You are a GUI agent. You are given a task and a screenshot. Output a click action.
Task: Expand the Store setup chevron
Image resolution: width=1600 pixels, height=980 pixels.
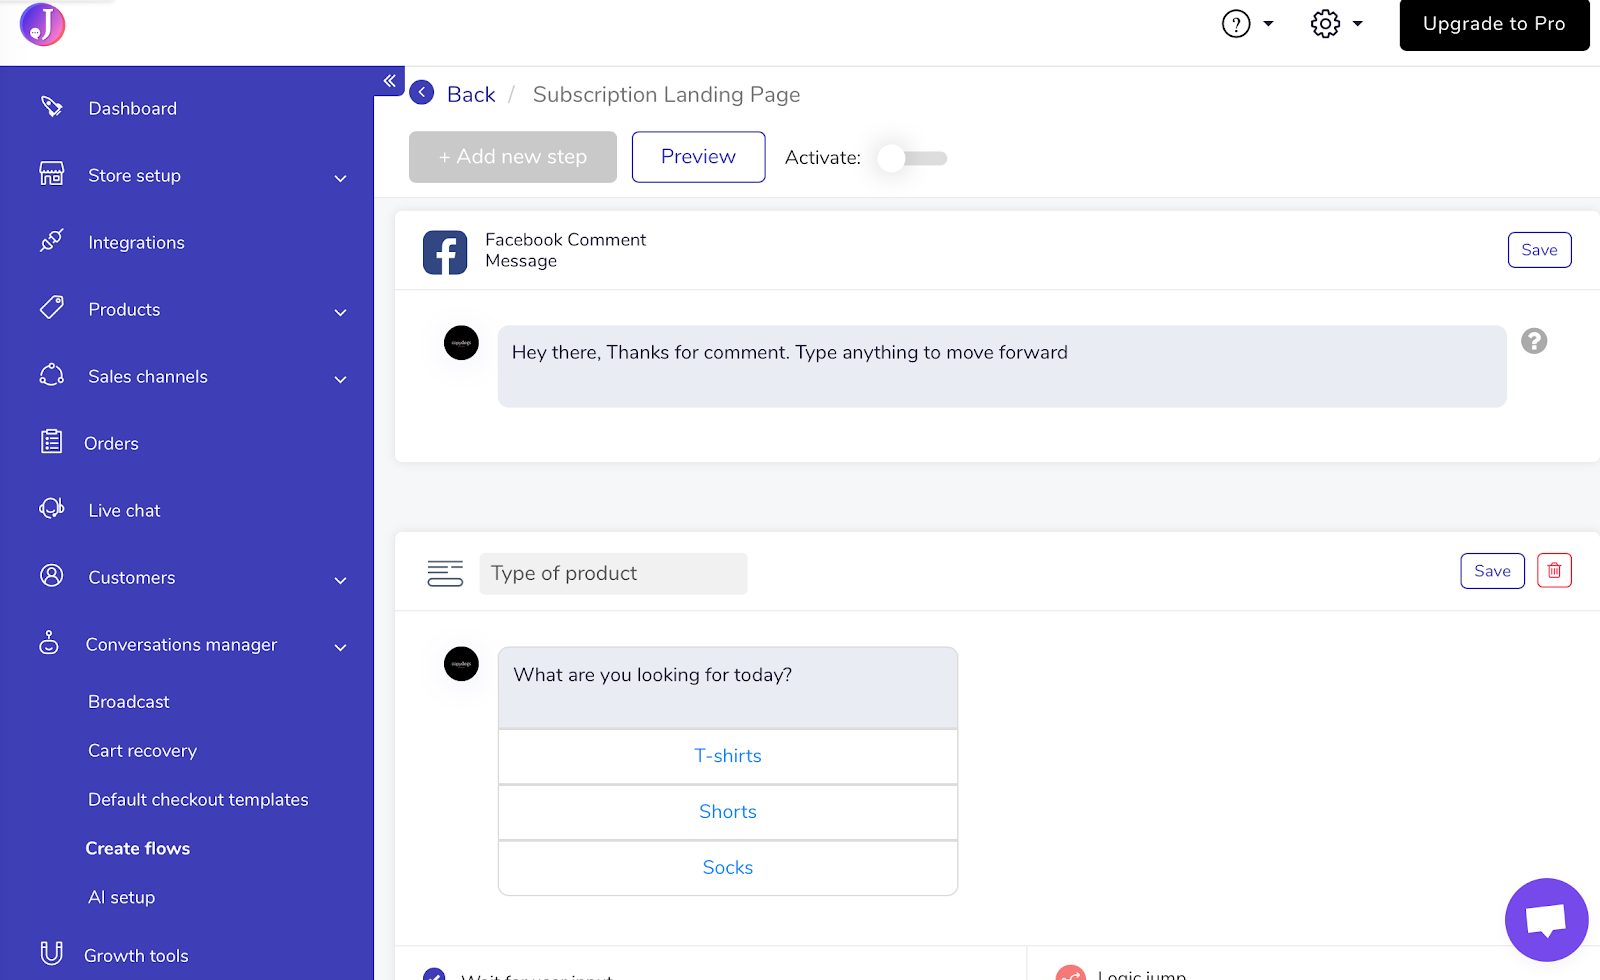click(x=340, y=178)
